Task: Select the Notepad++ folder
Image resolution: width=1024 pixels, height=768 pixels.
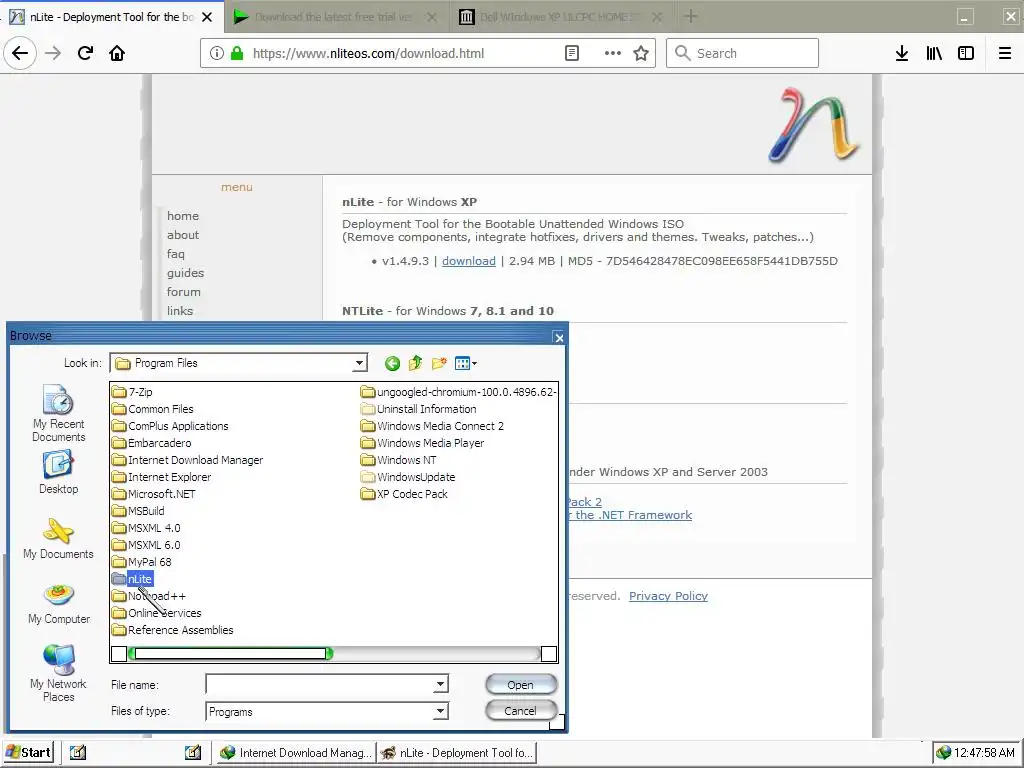Action: [149, 596]
